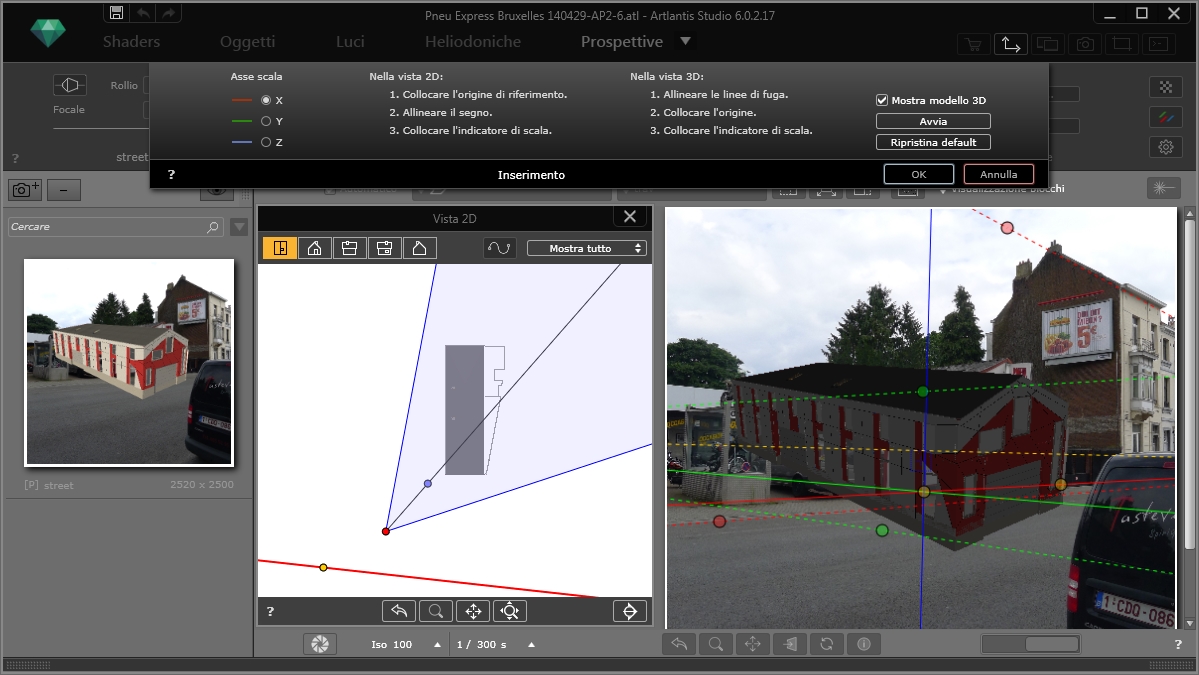Switch to the Luci tab
This screenshot has height=675, width=1199.
350,41
